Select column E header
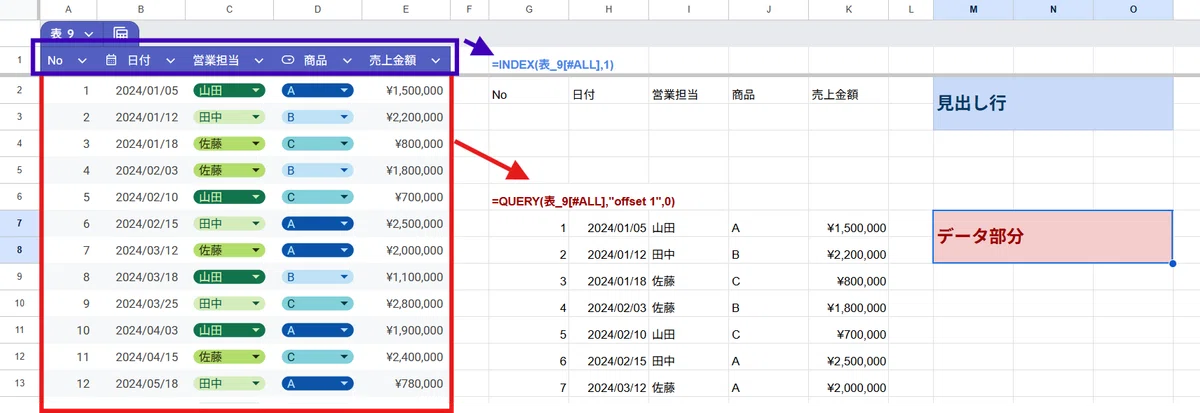Screen dimensions: 1200x413 406,9
